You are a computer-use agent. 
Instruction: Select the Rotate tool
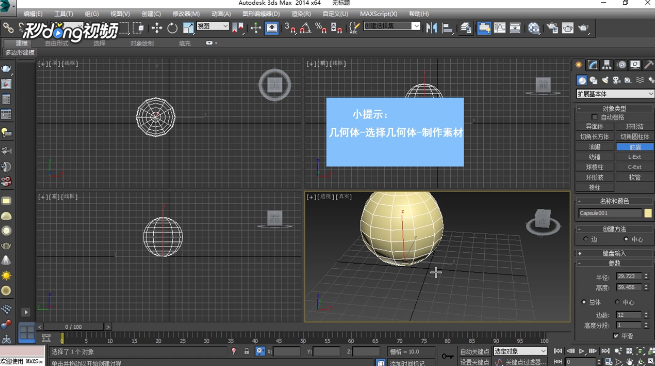tap(172, 28)
